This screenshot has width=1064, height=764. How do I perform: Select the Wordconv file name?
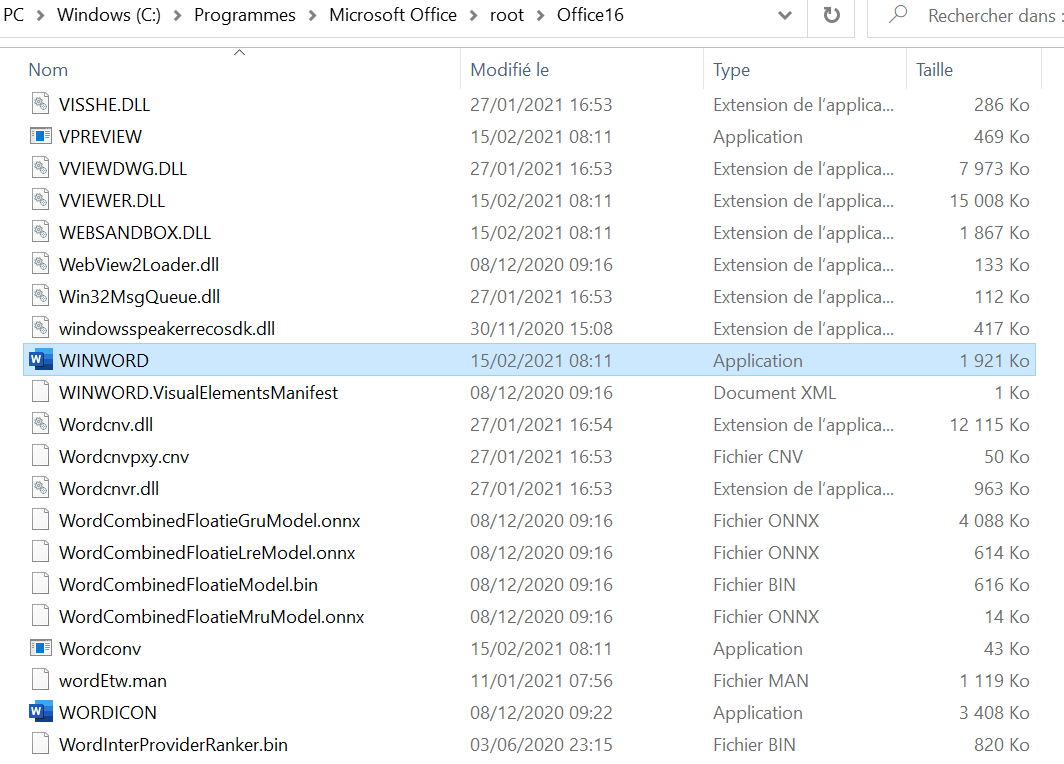[100, 648]
